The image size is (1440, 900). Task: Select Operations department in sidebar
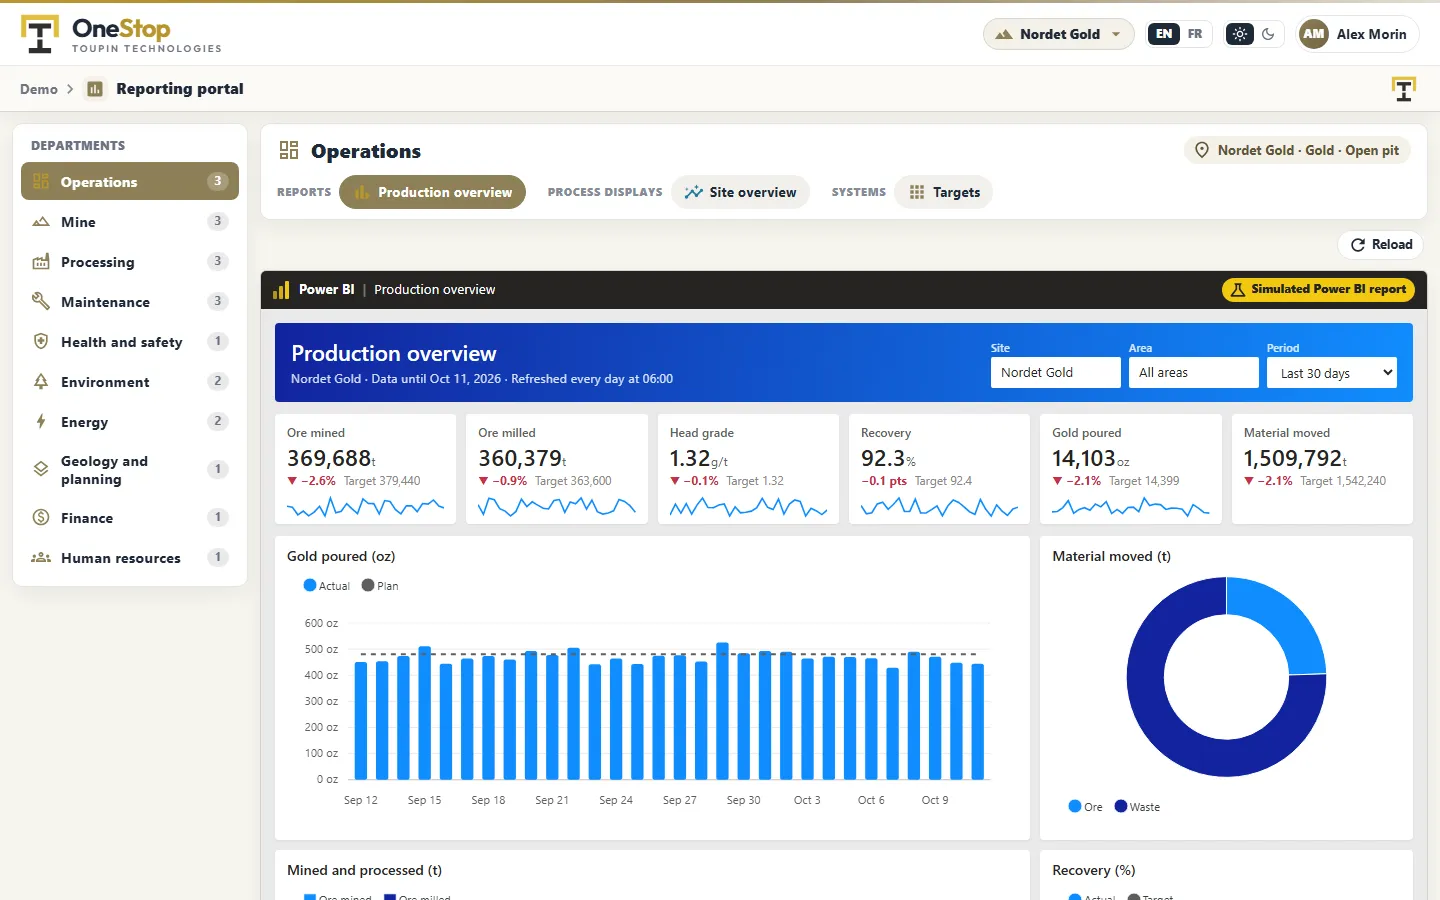point(130,181)
